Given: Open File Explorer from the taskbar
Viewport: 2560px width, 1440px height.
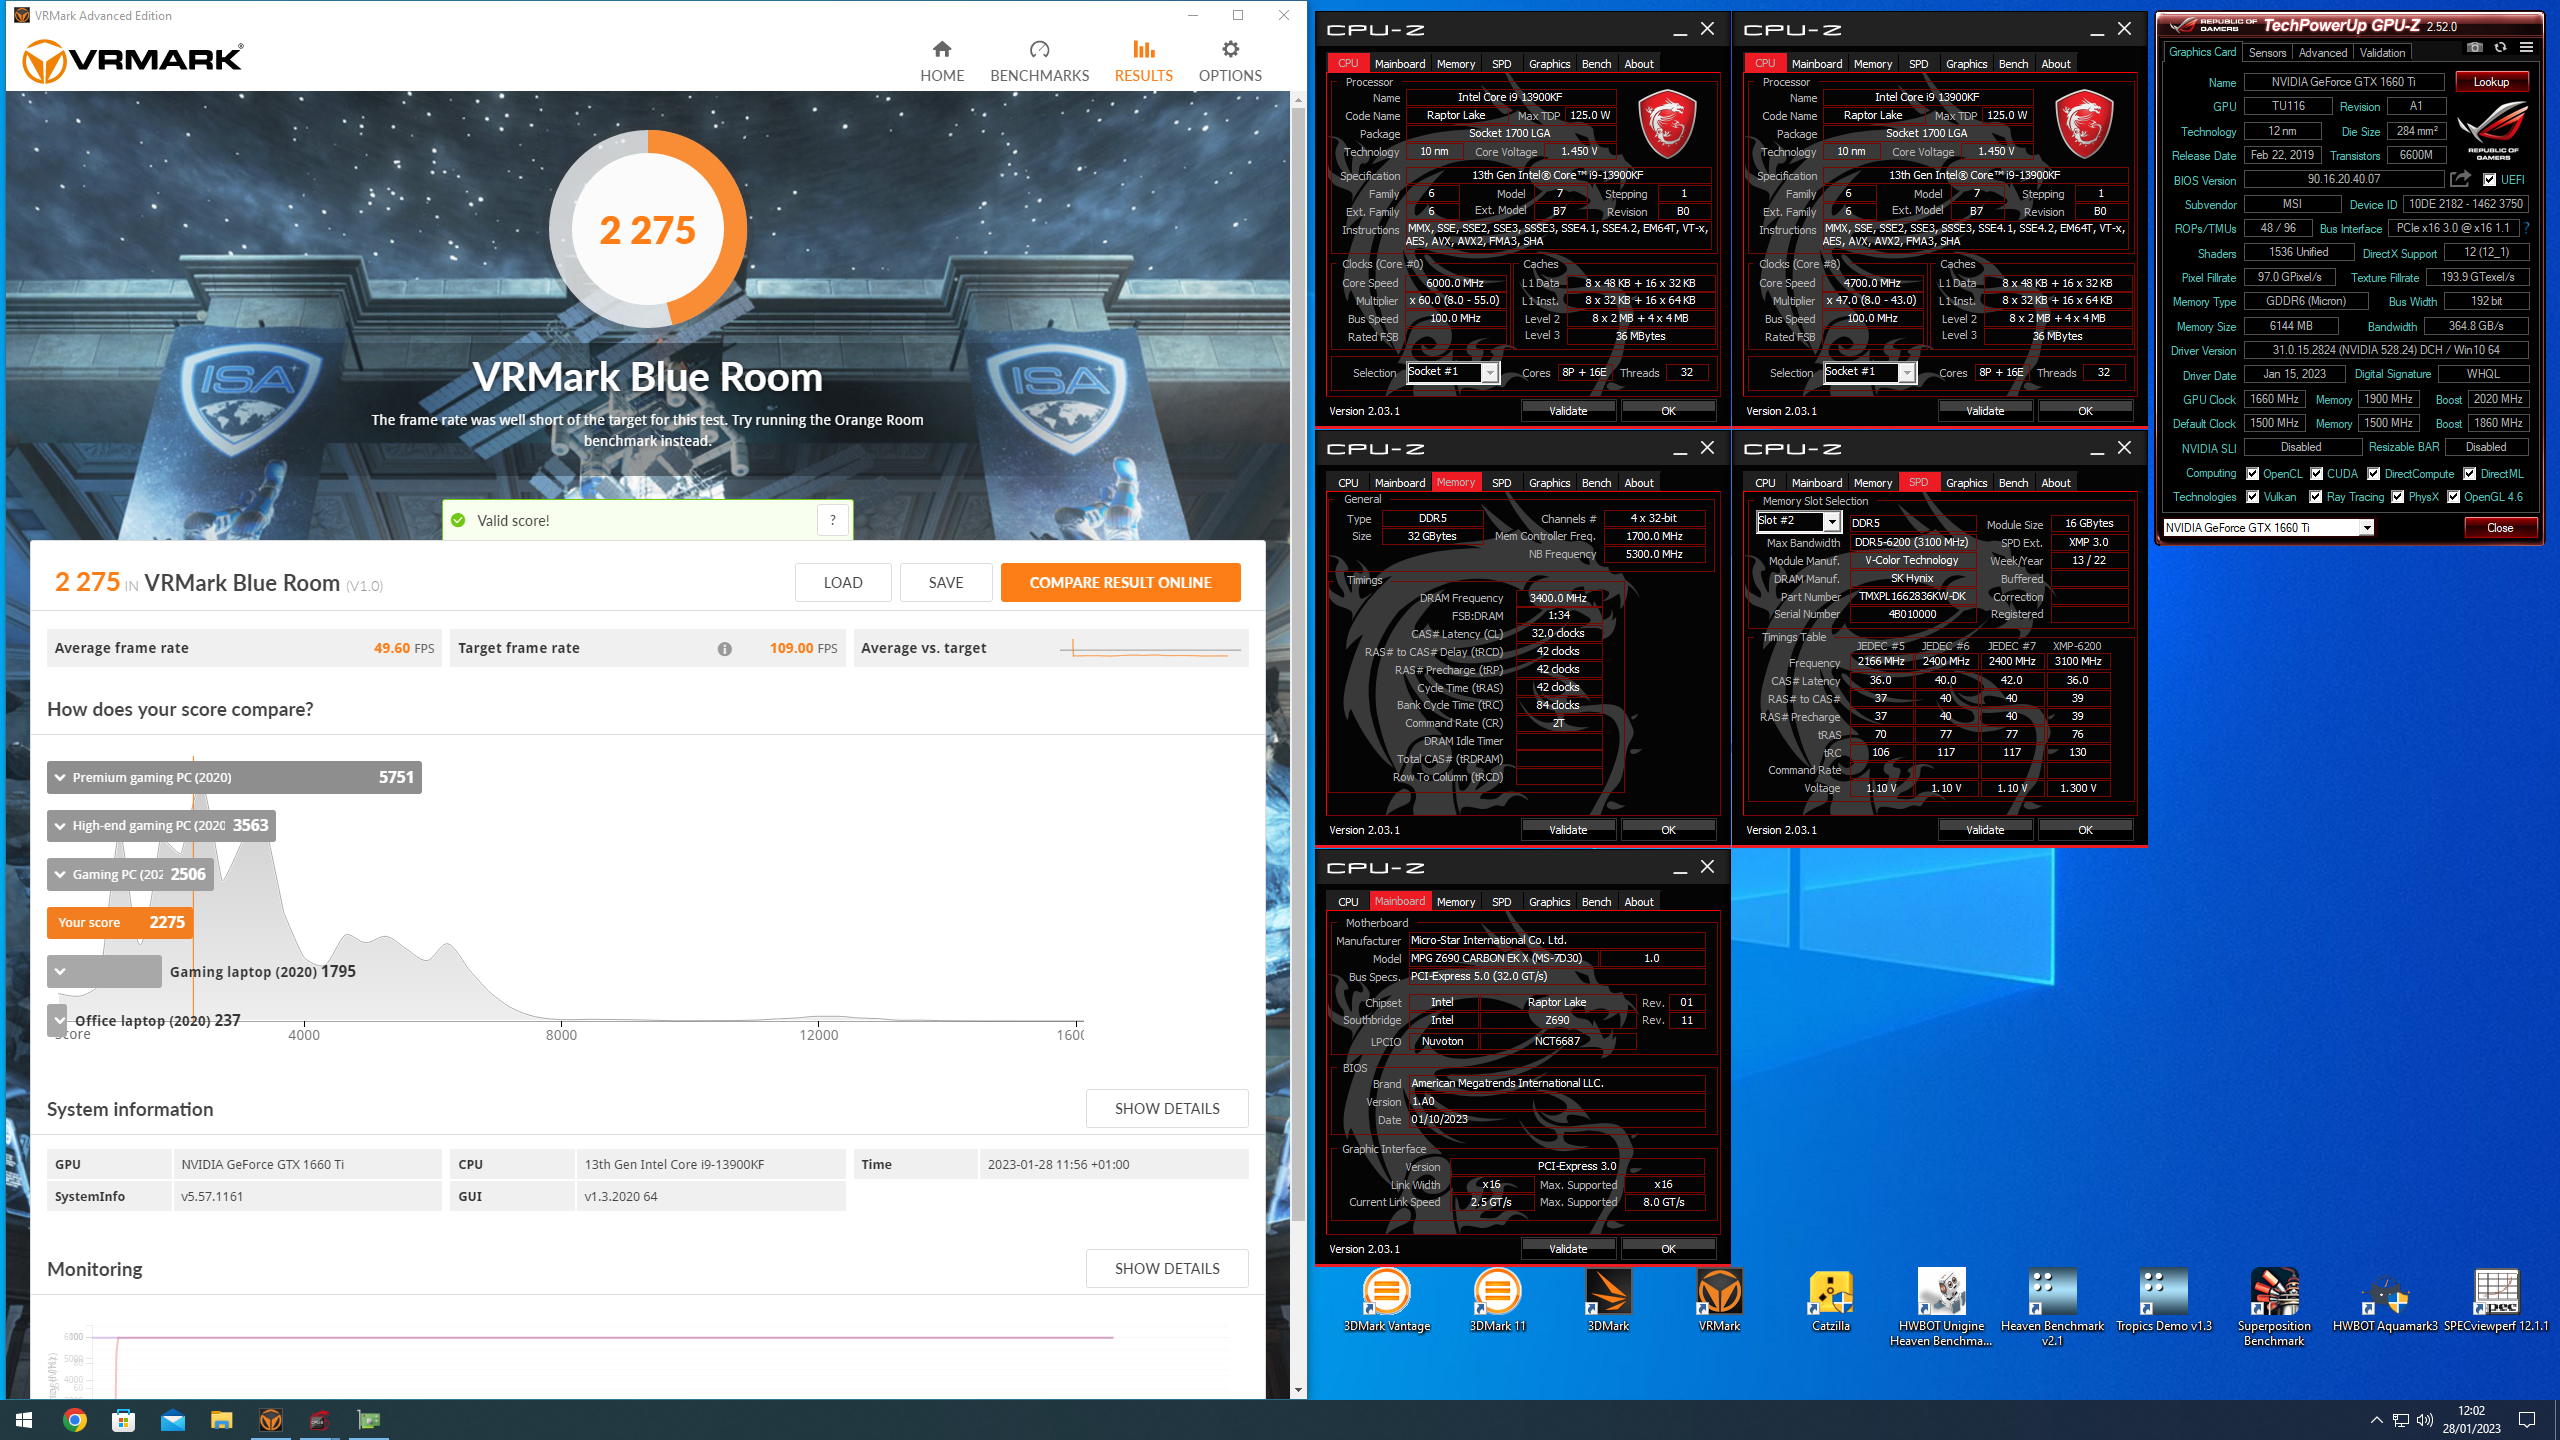Looking at the screenshot, I should pos(221,1420).
